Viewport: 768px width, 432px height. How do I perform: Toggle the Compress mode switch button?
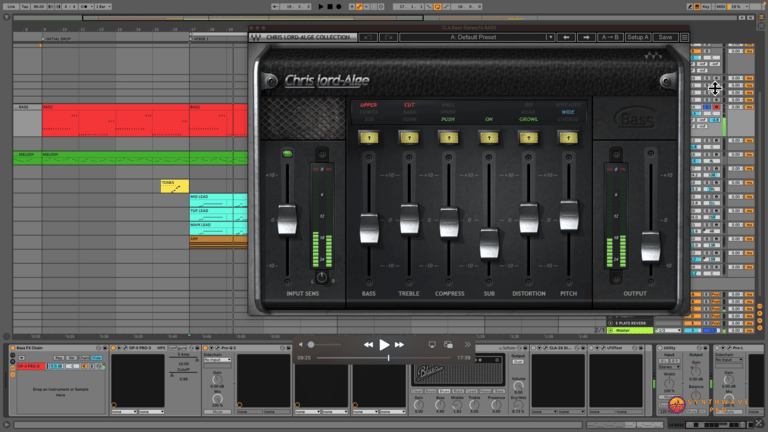(x=449, y=138)
